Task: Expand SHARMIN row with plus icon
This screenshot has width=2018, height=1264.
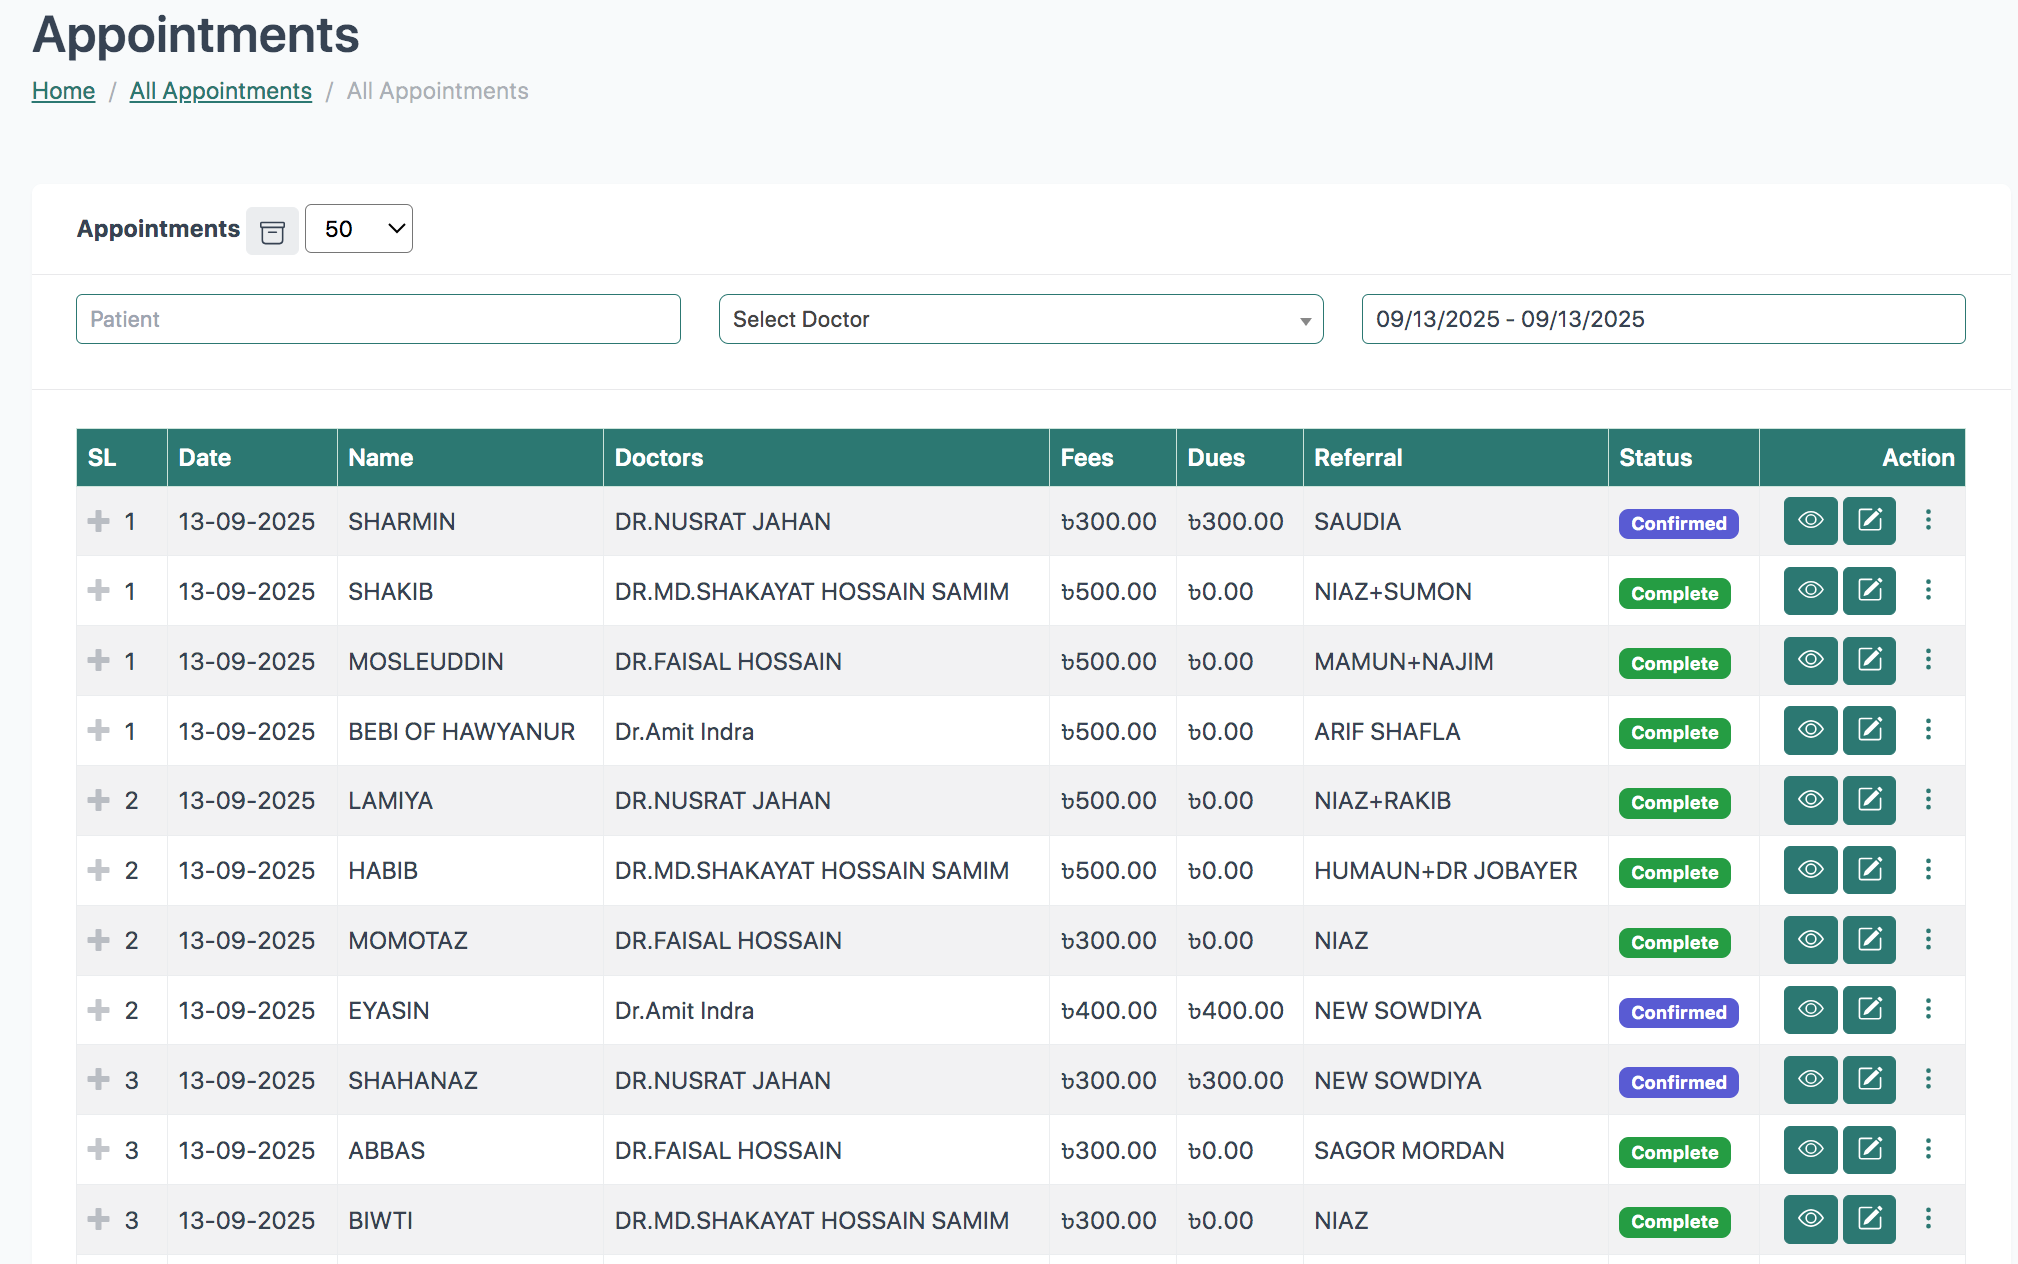Action: 98,521
